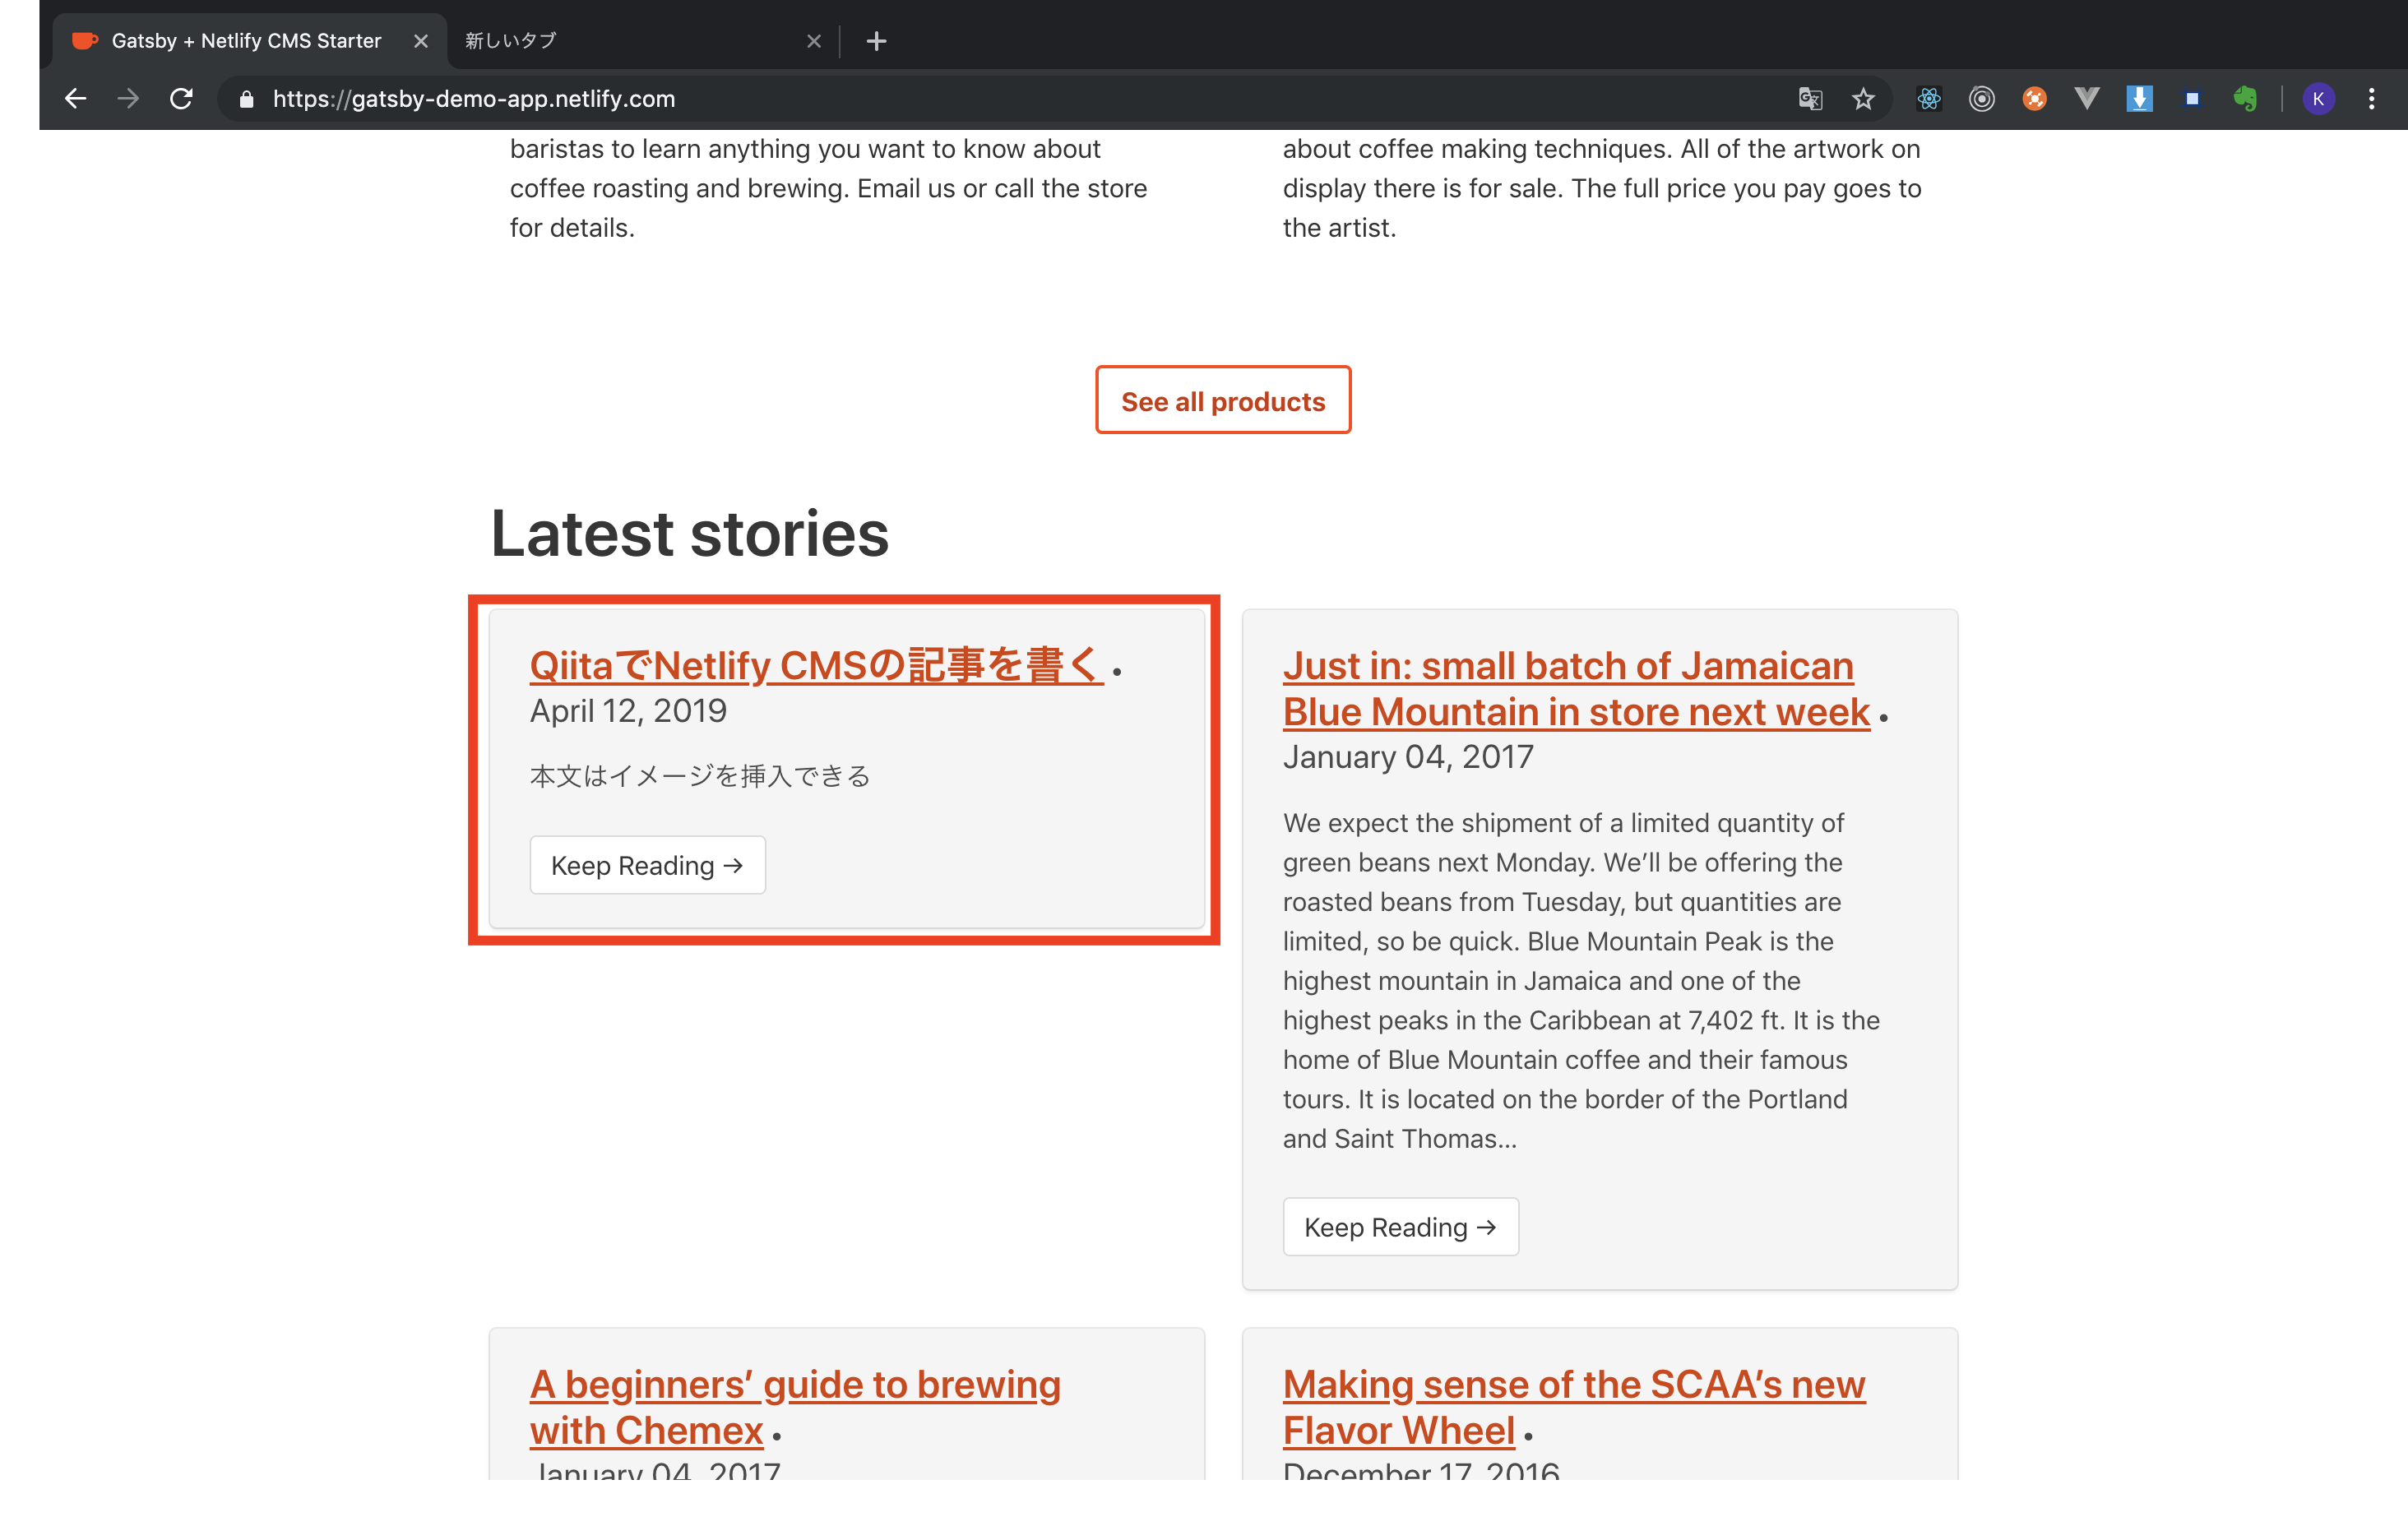This screenshot has height=1526, width=2408.
Task: Open the orange circular extension icon
Action: [2034, 99]
